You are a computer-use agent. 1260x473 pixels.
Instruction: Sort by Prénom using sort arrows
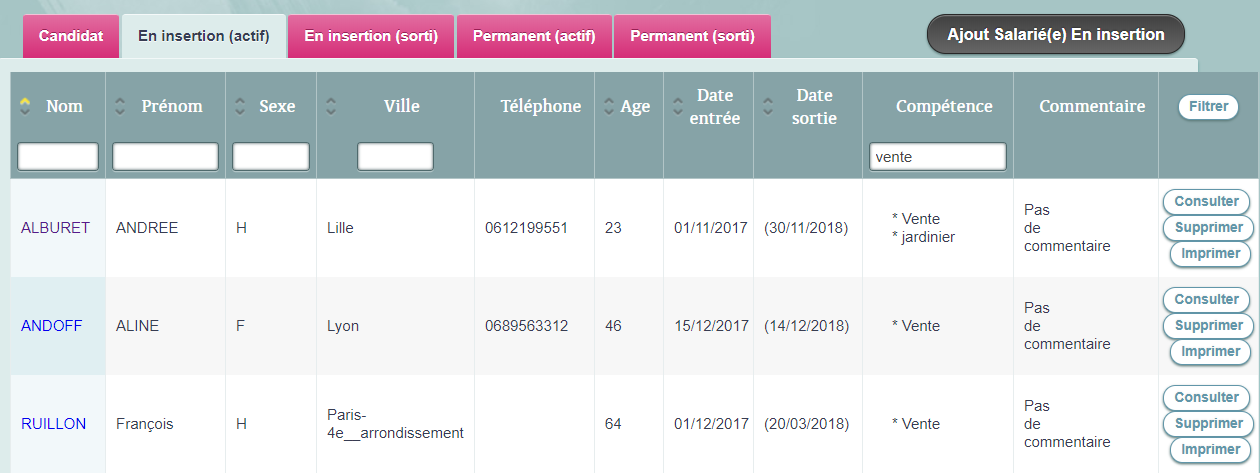pos(121,106)
